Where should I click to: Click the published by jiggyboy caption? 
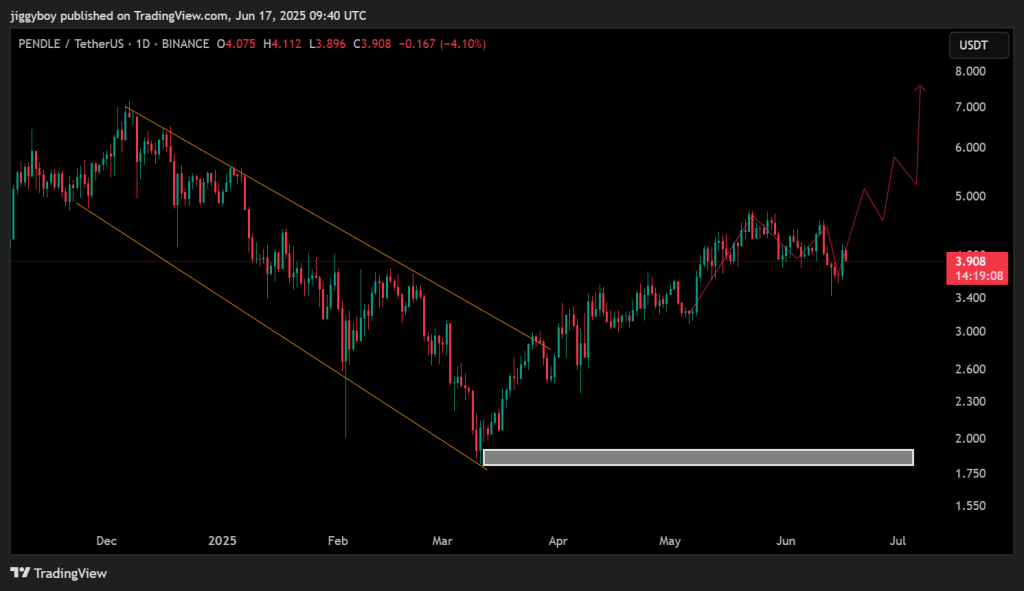(188, 16)
